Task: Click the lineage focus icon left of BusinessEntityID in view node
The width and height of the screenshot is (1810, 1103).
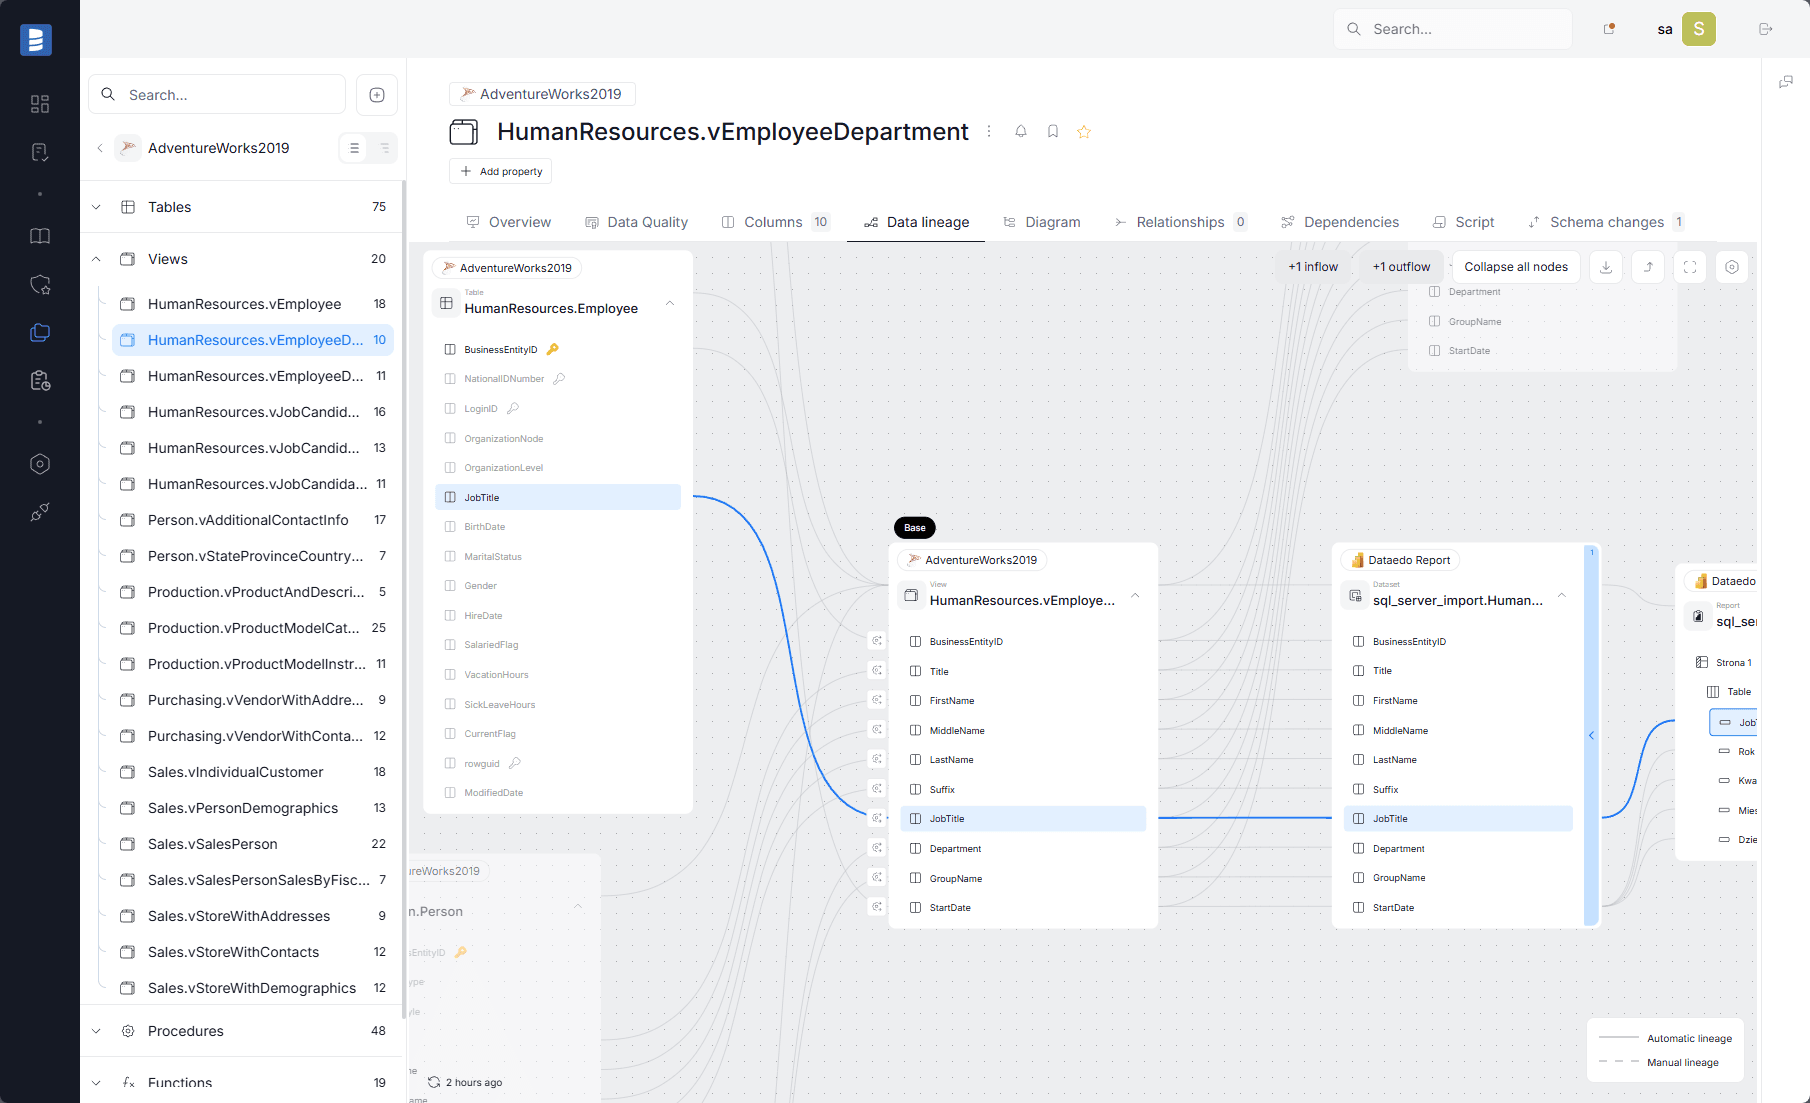Action: pyautogui.click(x=877, y=641)
